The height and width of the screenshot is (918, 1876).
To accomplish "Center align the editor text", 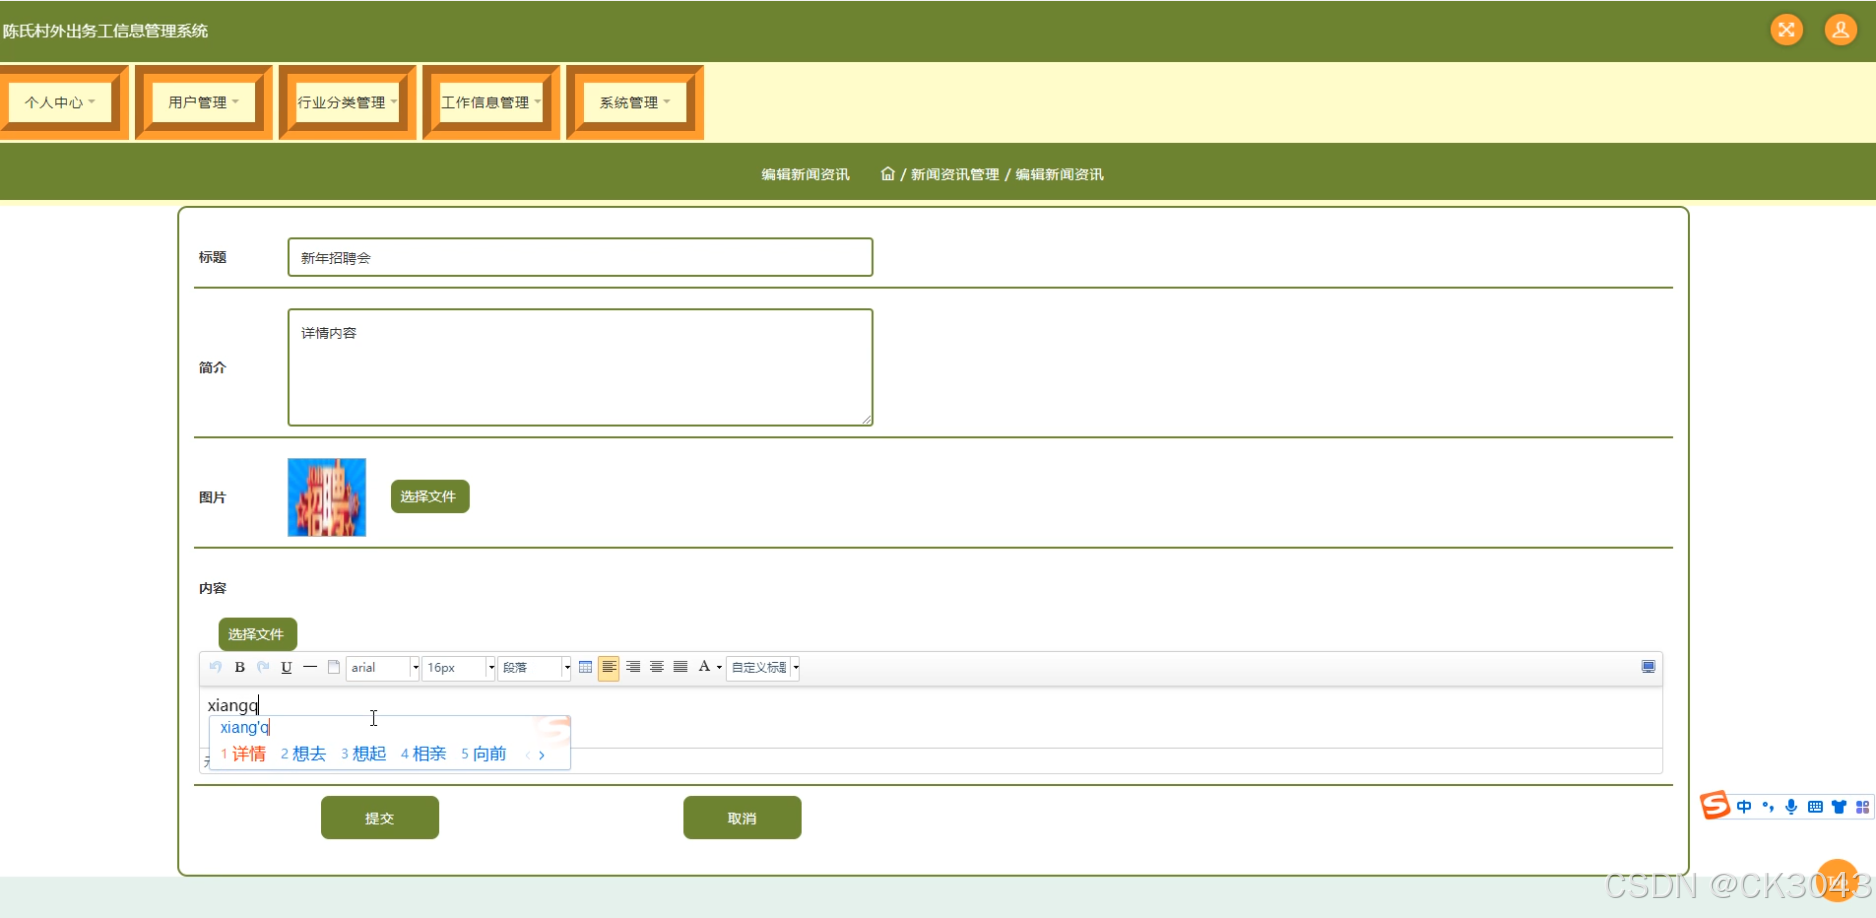I will point(657,667).
